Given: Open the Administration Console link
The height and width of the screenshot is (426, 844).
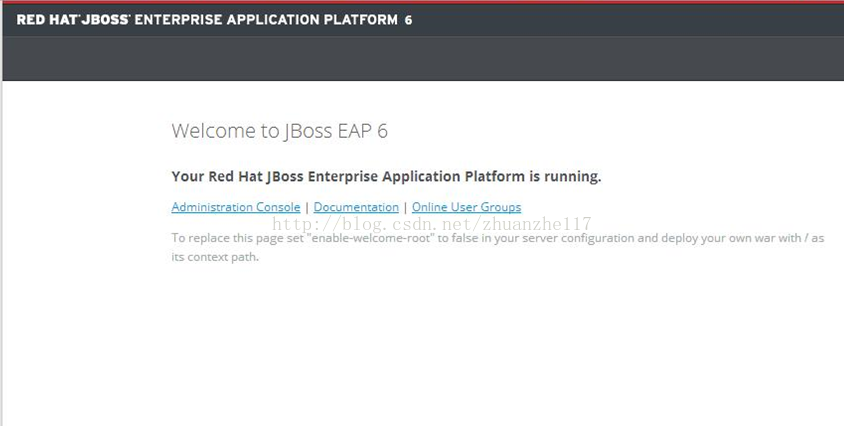Looking at the screenshot, I should click(236, 207).
